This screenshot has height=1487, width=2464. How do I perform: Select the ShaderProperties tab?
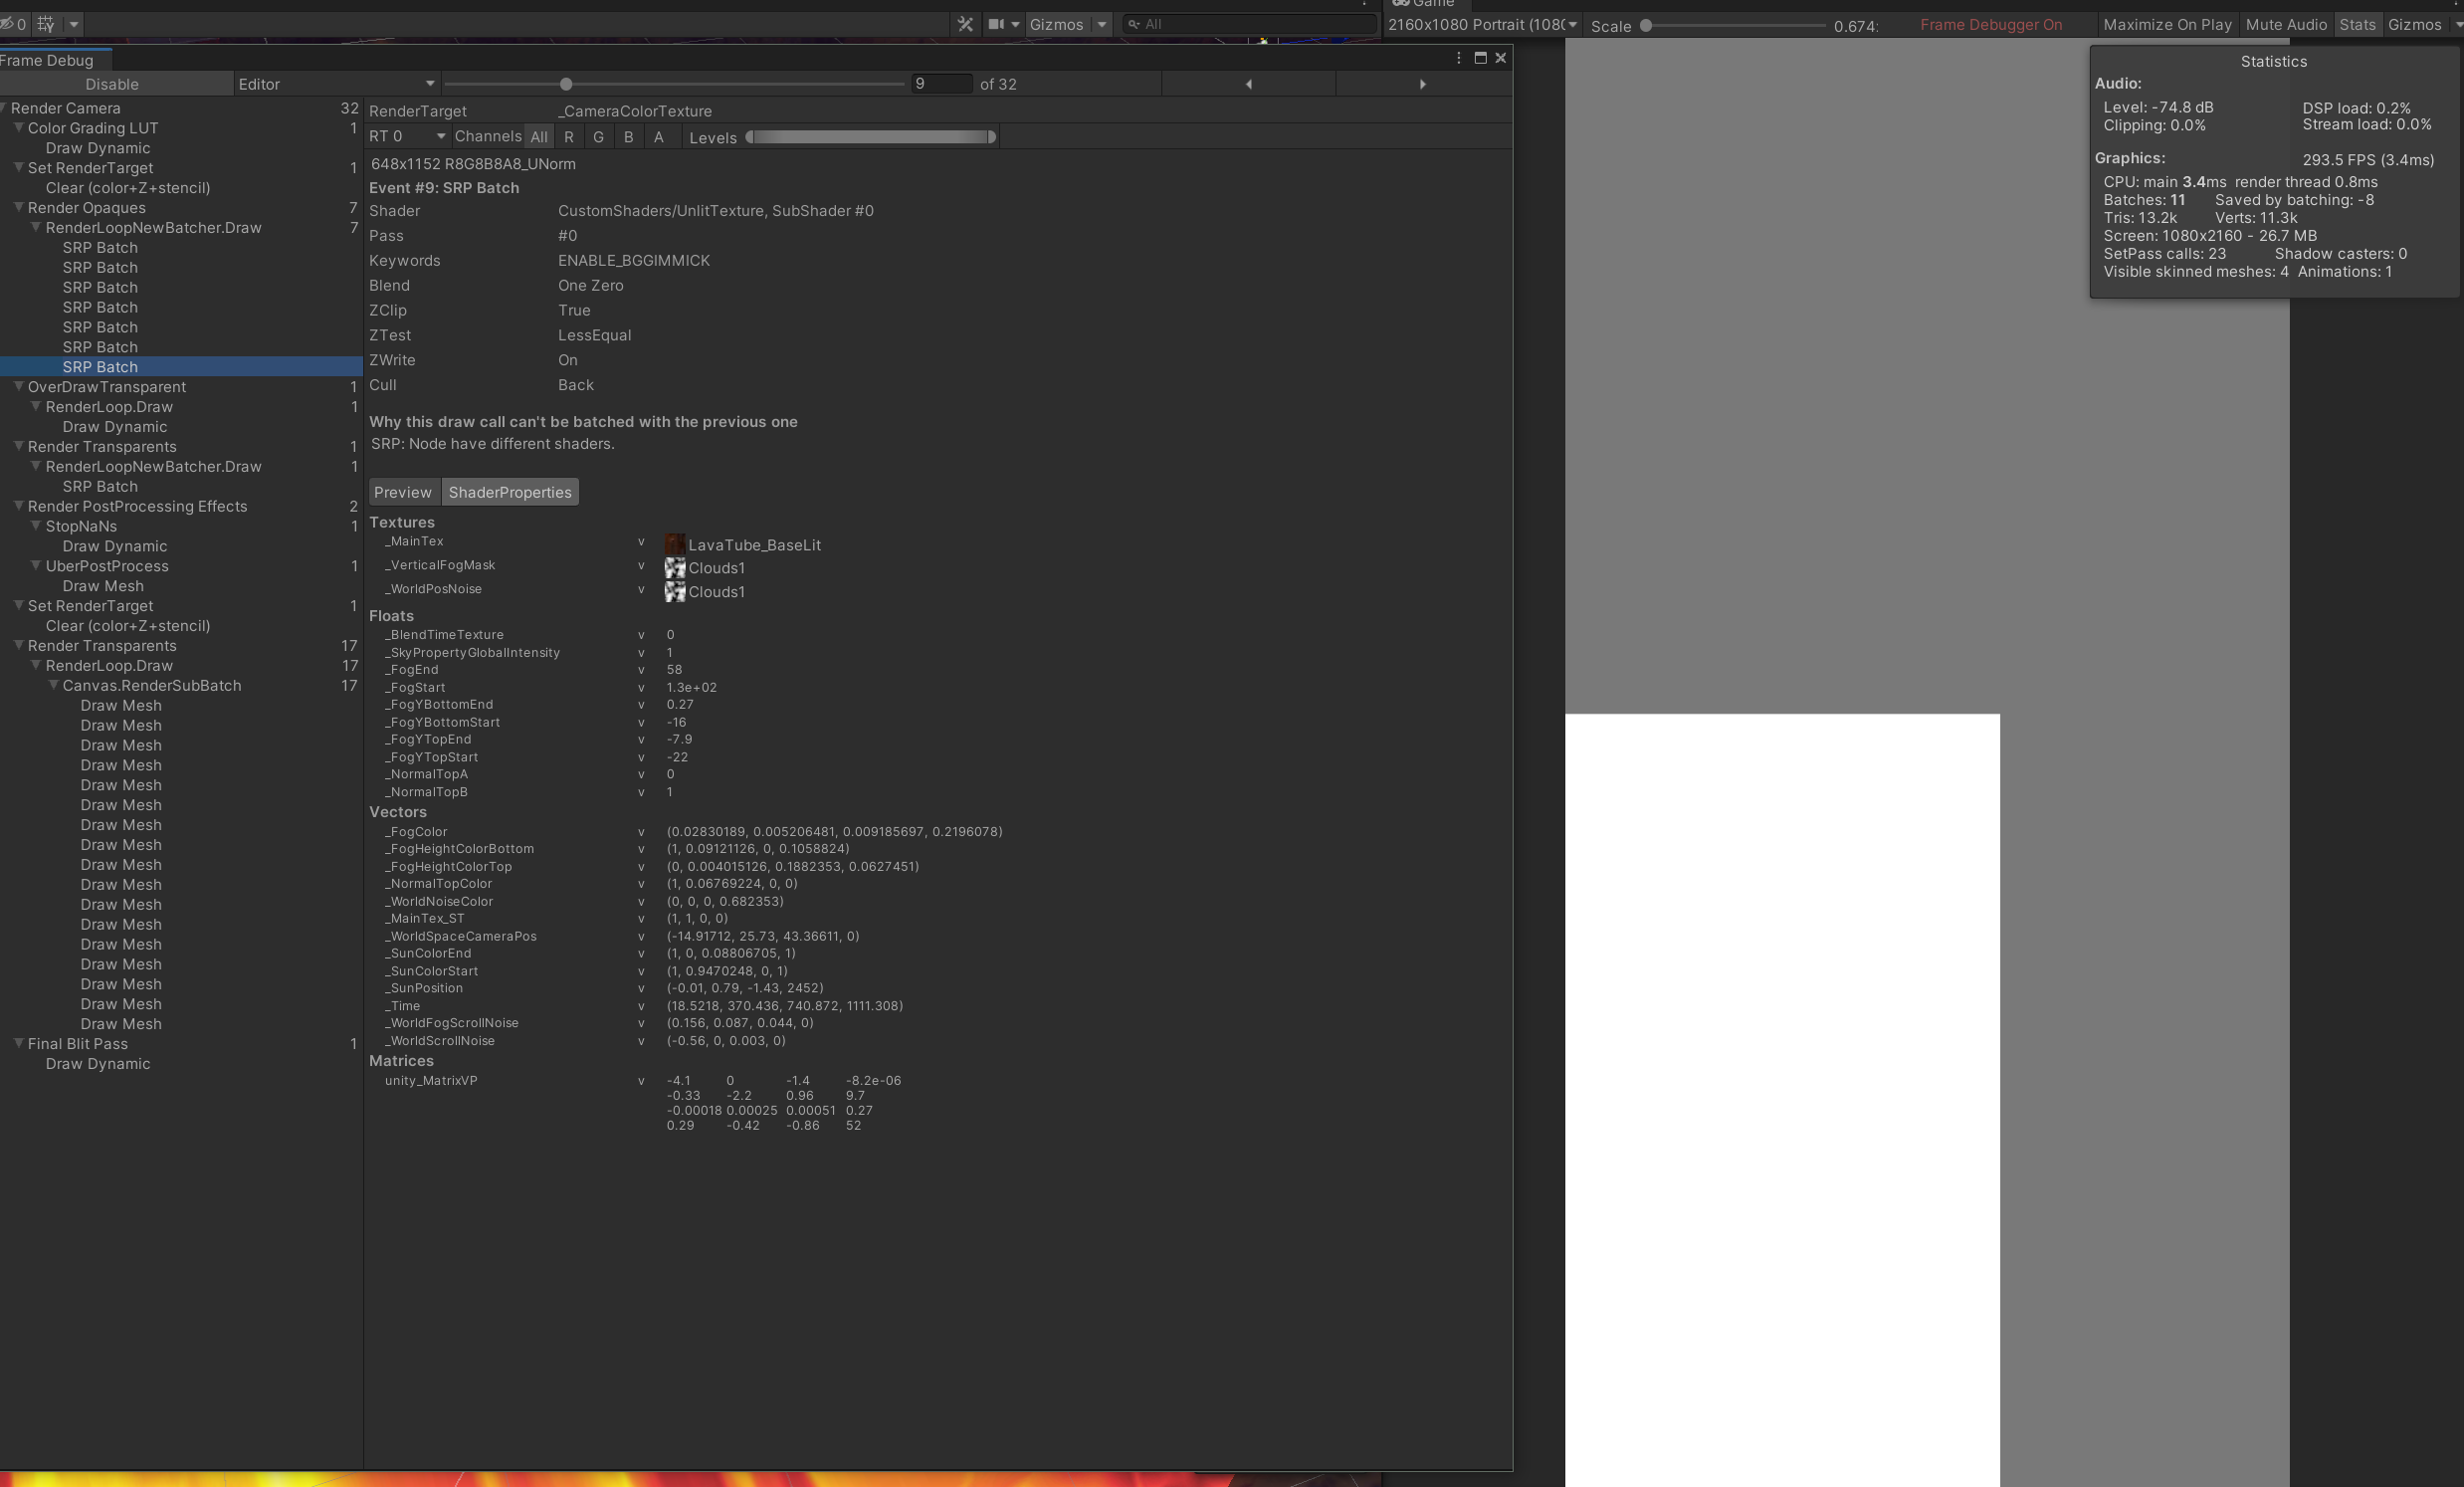tap(510, 492)
